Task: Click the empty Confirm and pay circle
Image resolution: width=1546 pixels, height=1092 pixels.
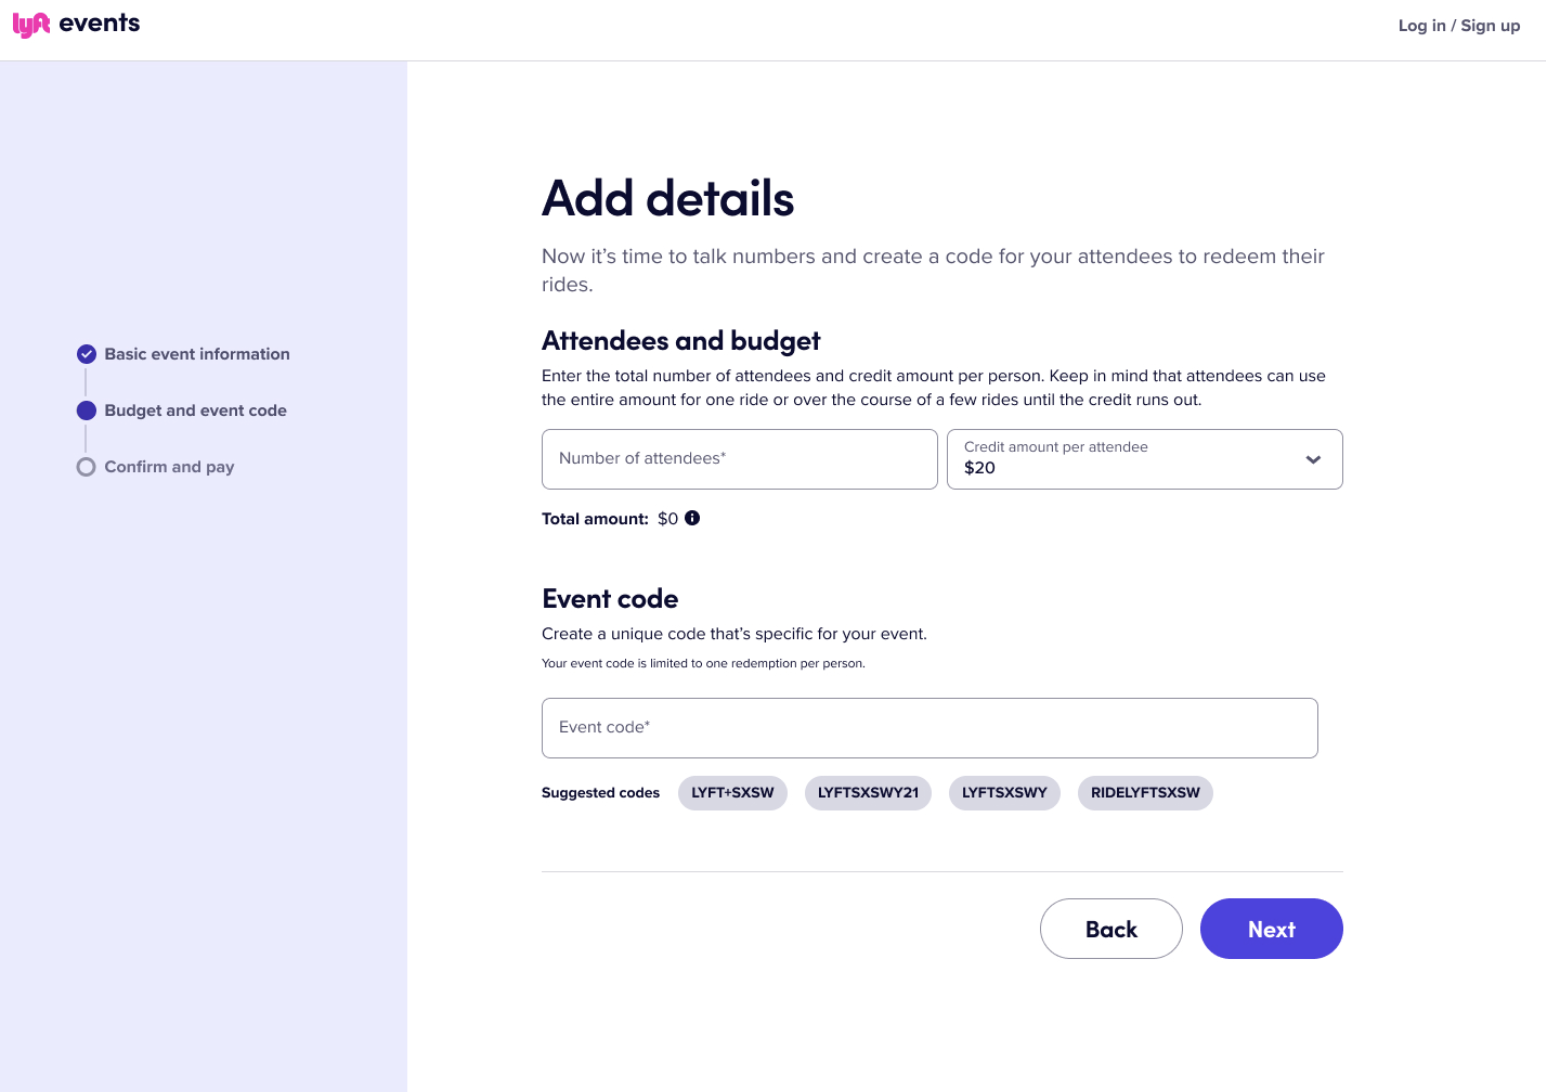Action: click(x=87, y=467)
